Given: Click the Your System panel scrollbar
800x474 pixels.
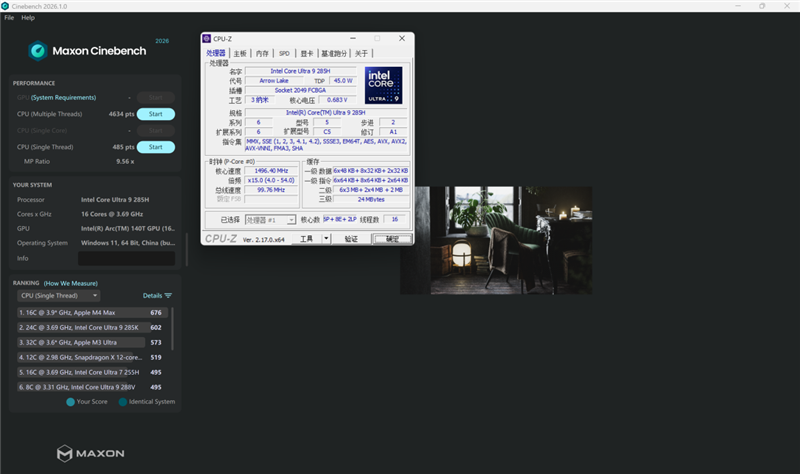Looking at the screenshot, I should tap(187, 250).
